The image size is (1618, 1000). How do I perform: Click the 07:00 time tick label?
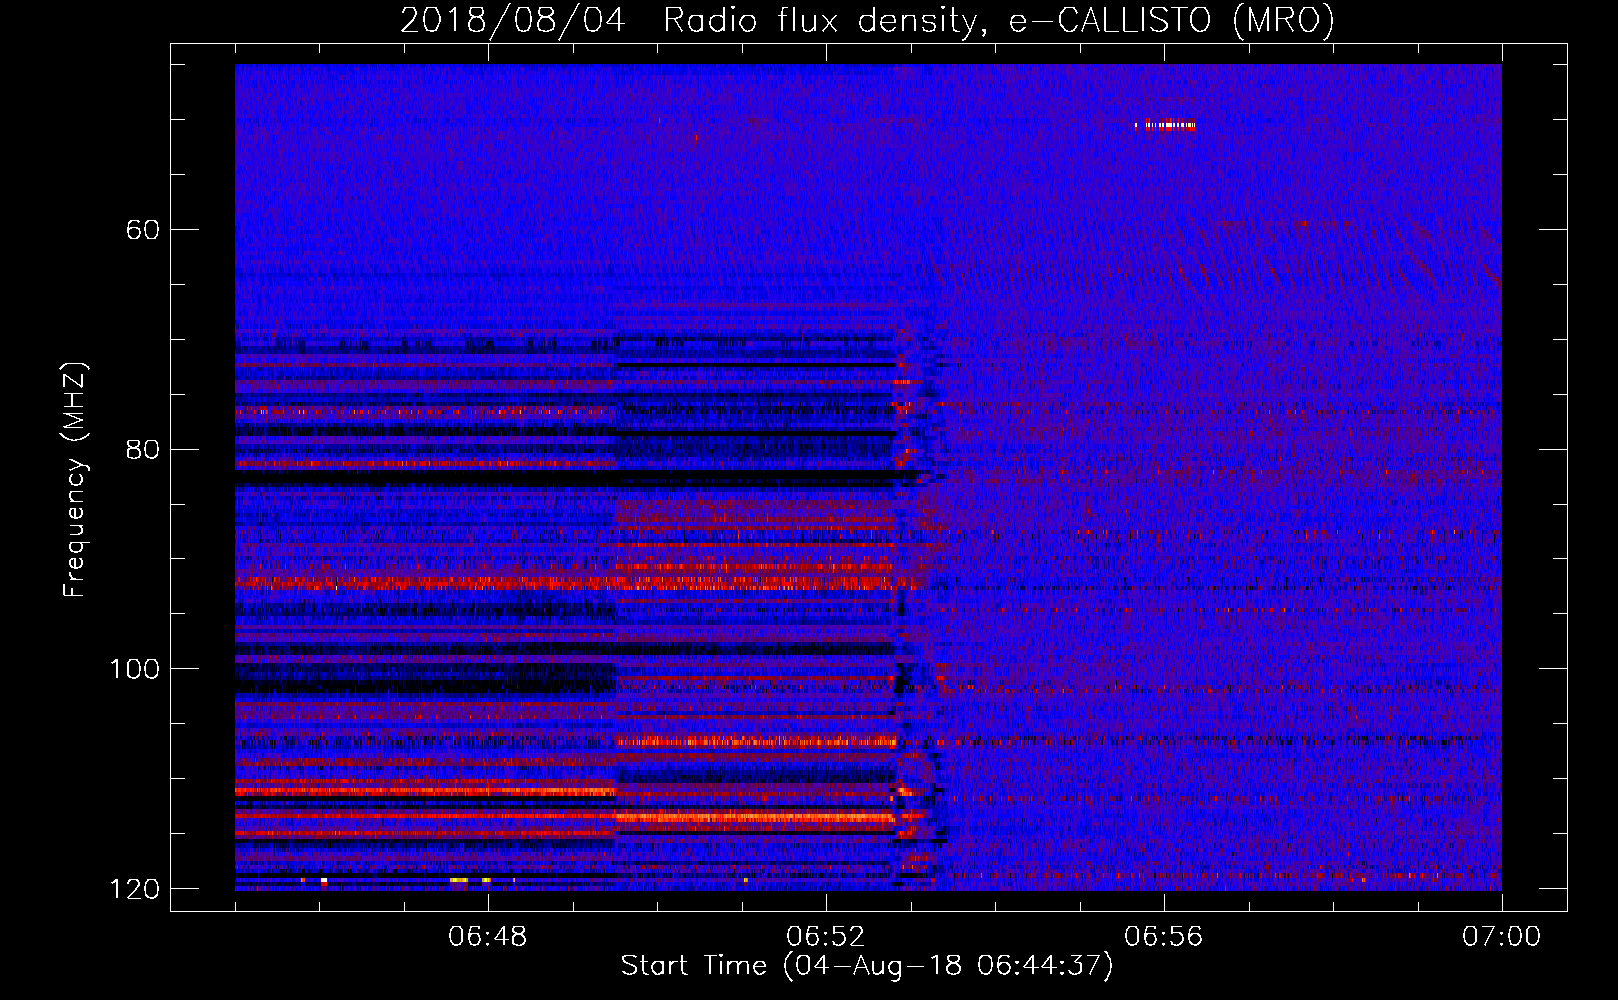click(x=1502, y=937)
